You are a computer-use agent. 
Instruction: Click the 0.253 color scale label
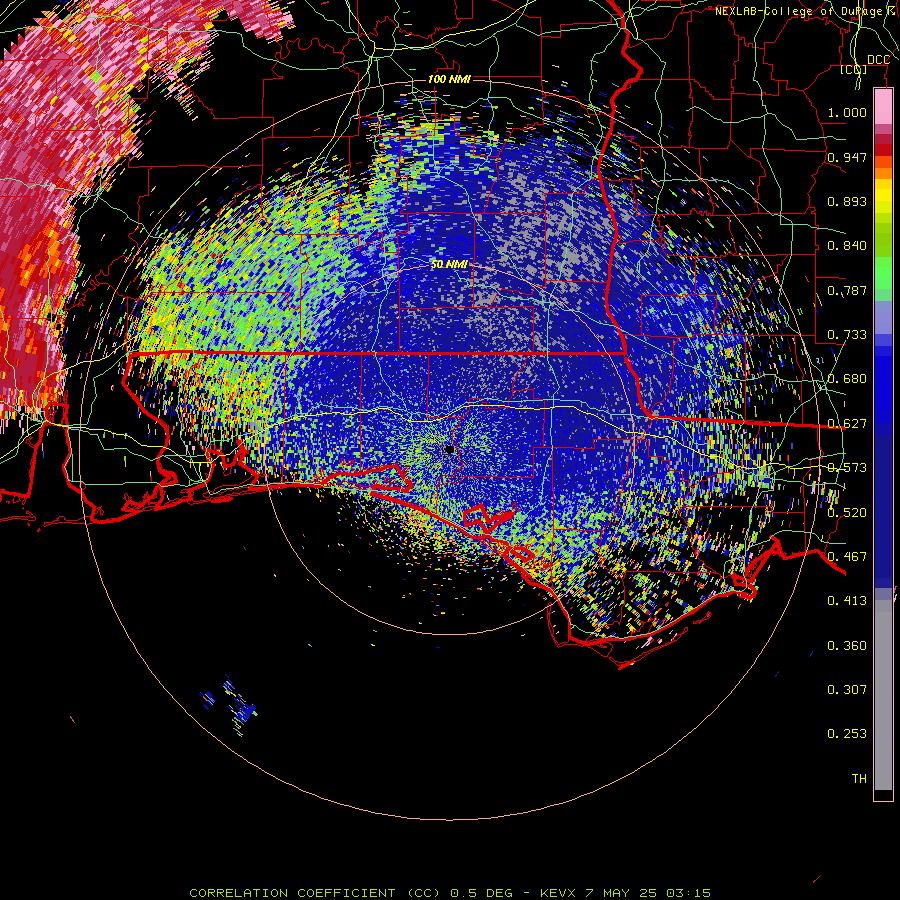[847, 734]
